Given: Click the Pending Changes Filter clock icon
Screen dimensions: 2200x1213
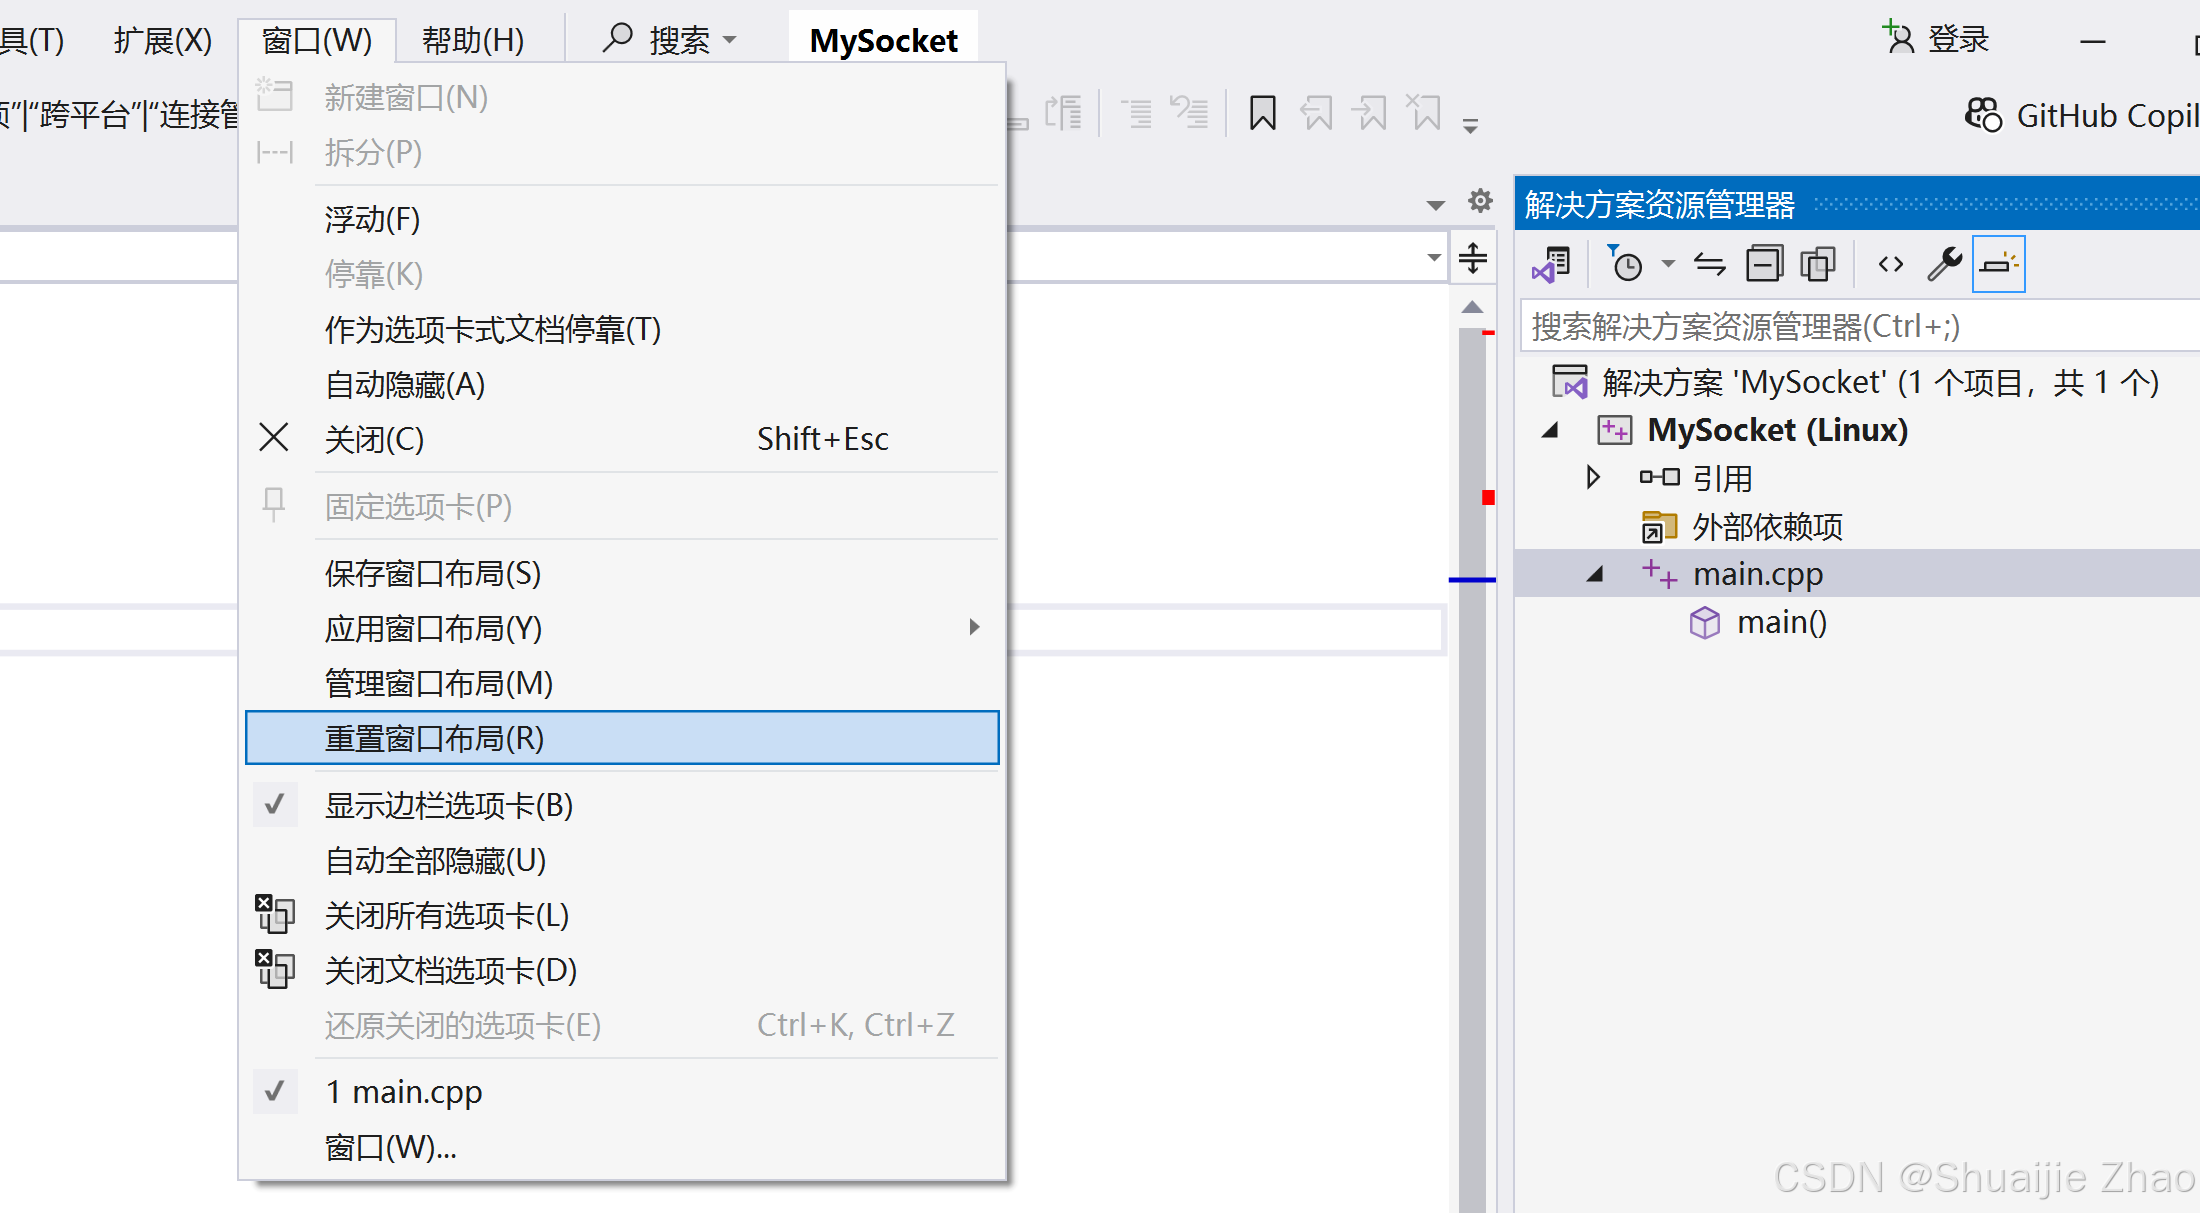Looking at the screenshot, I should (x=1626, y=264).
